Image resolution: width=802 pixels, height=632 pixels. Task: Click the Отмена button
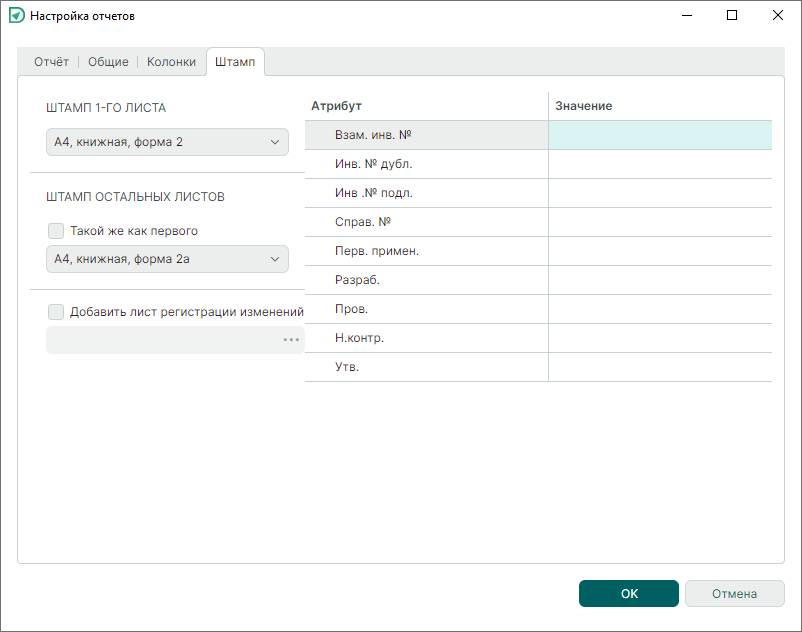pos(734,594)
